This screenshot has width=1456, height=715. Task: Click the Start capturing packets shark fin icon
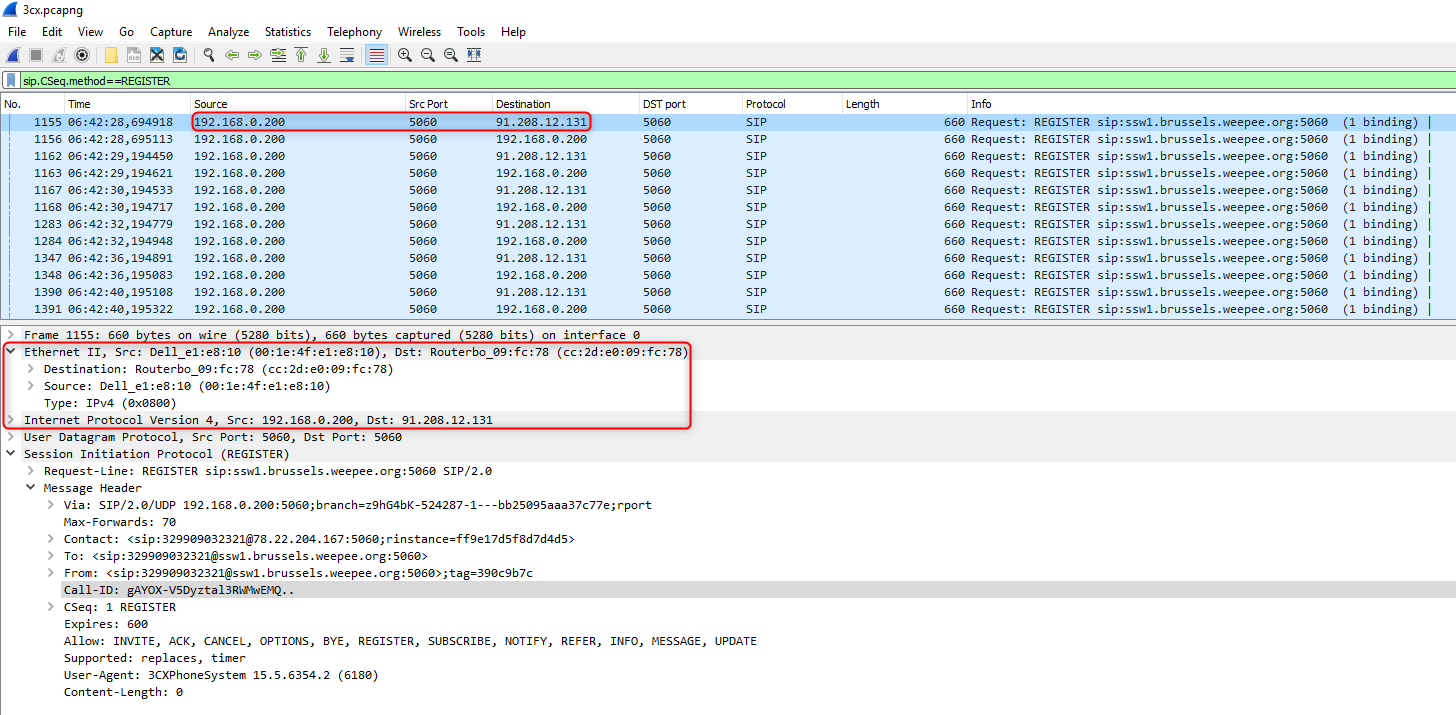(x=13, y=55)
